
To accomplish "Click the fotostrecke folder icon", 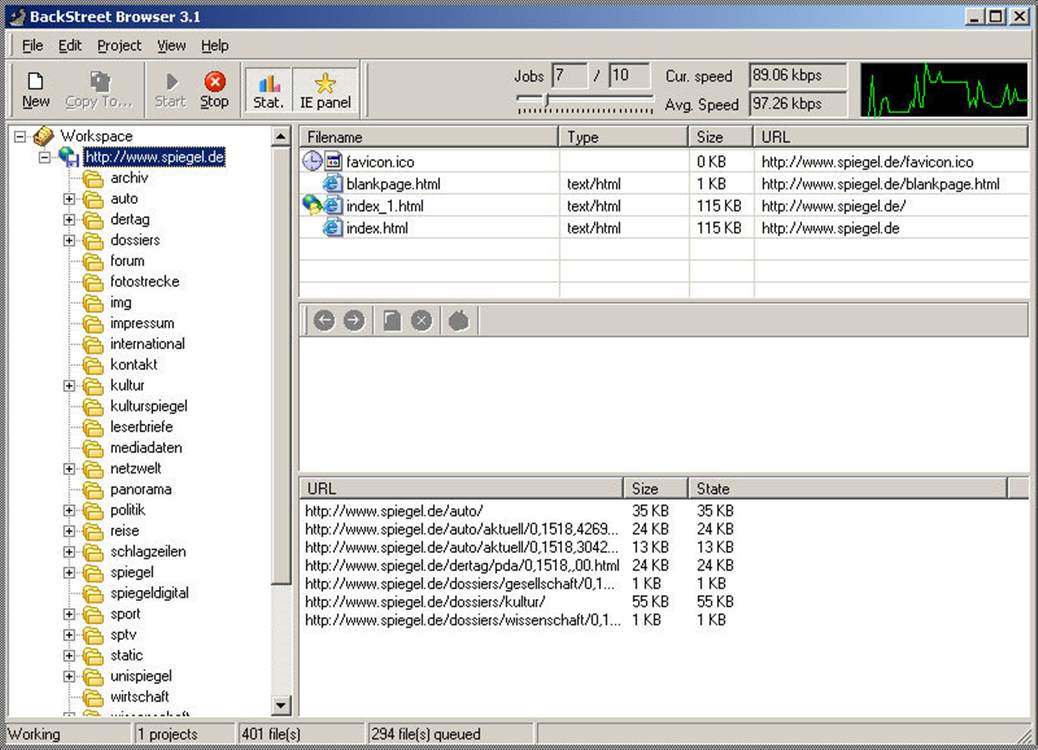I will (x=93, y=282).
